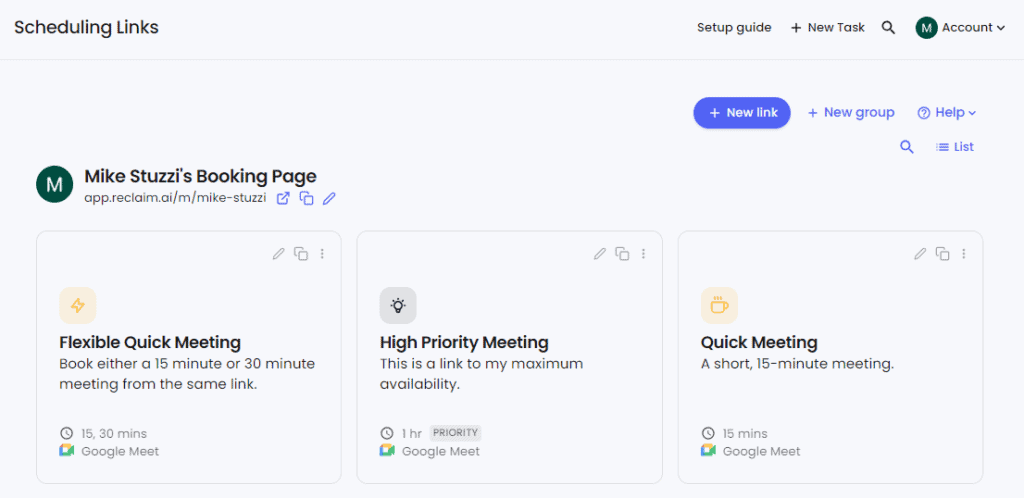Click 'Book either a 15 minute' description

coord(187,374)
